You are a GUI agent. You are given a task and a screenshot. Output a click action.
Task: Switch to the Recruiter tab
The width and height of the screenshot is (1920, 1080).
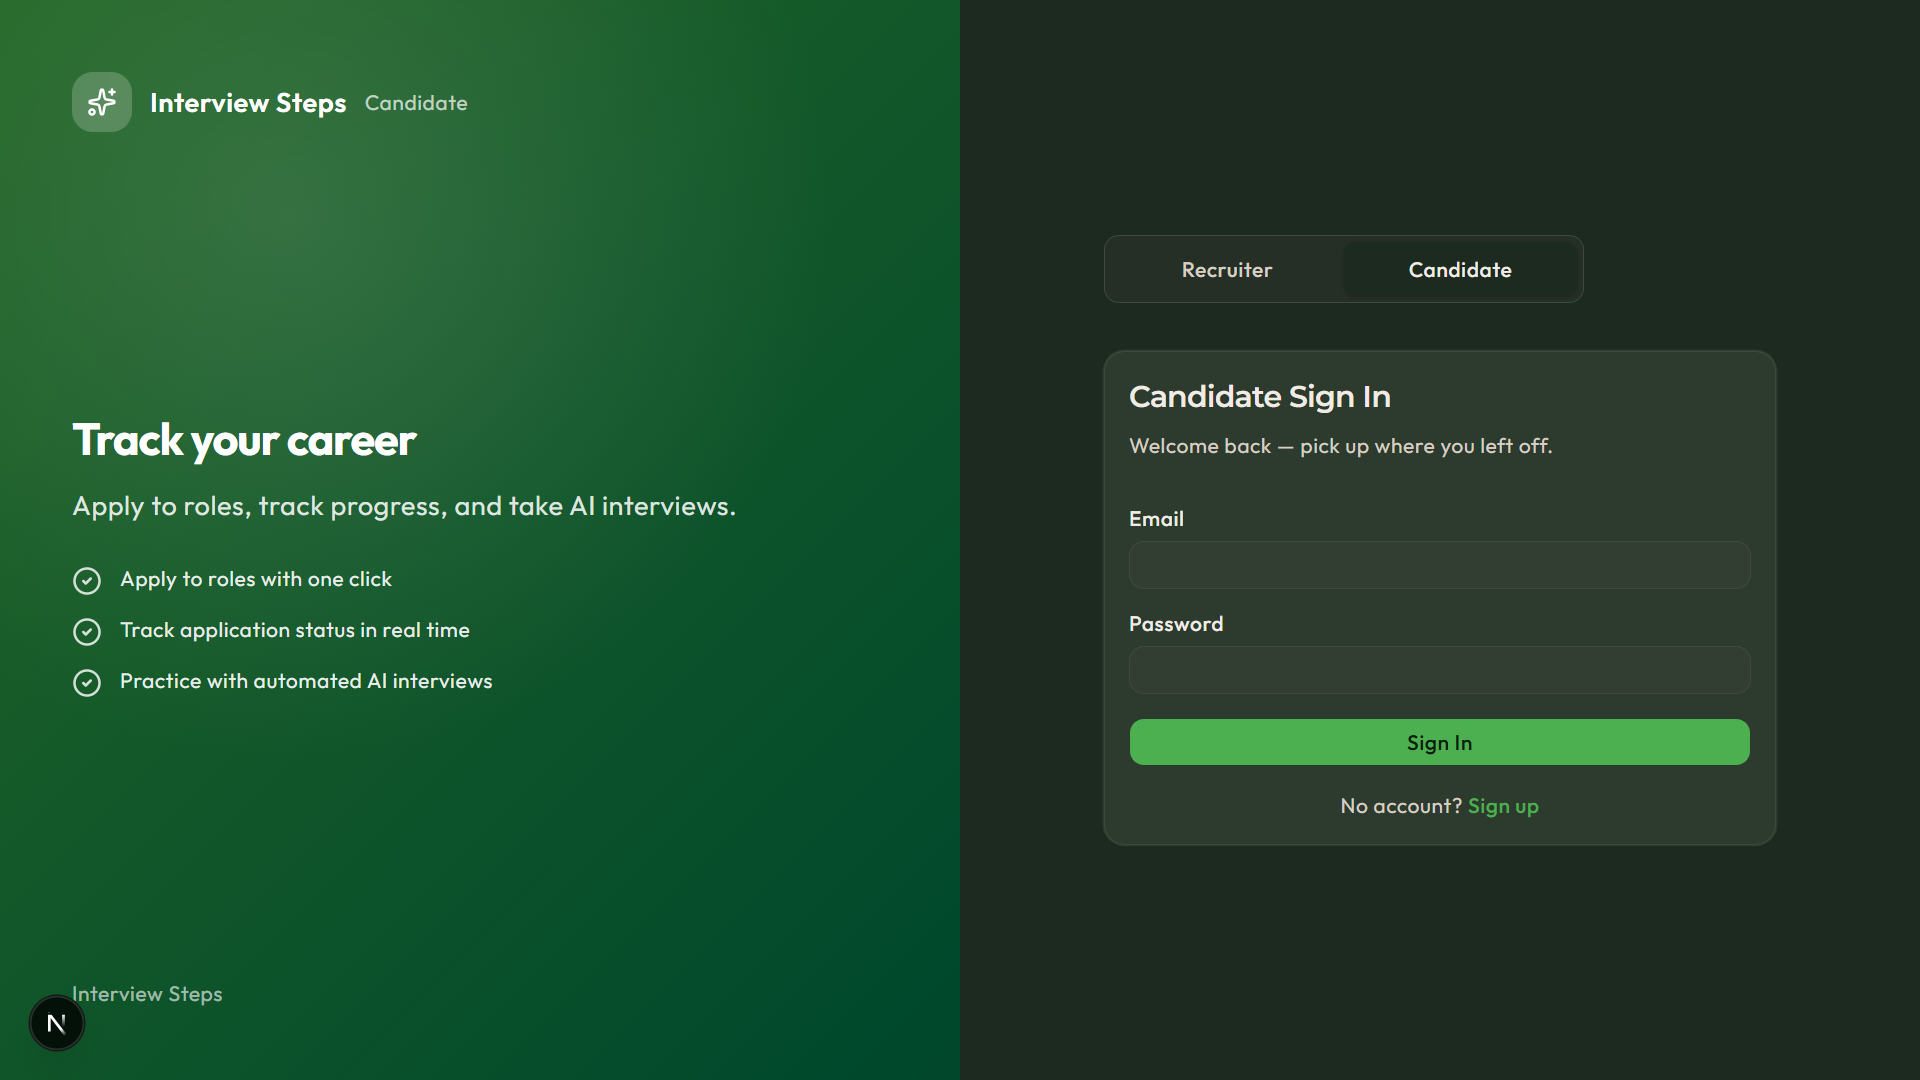(x=1226, y=269)
